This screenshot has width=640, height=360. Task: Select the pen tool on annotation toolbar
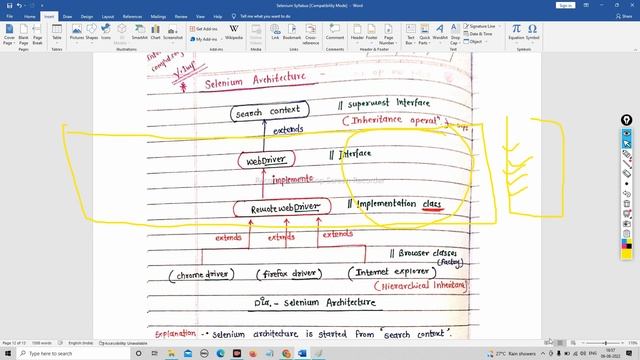[x=627, y=154]
